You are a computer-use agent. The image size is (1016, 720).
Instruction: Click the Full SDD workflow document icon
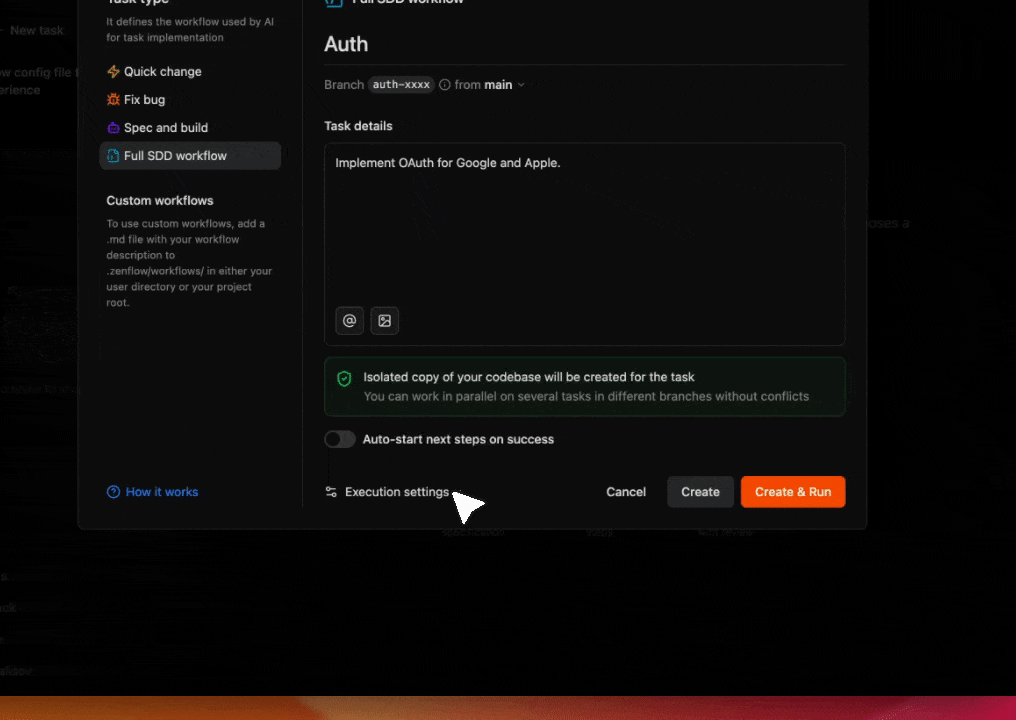point(113,156)
